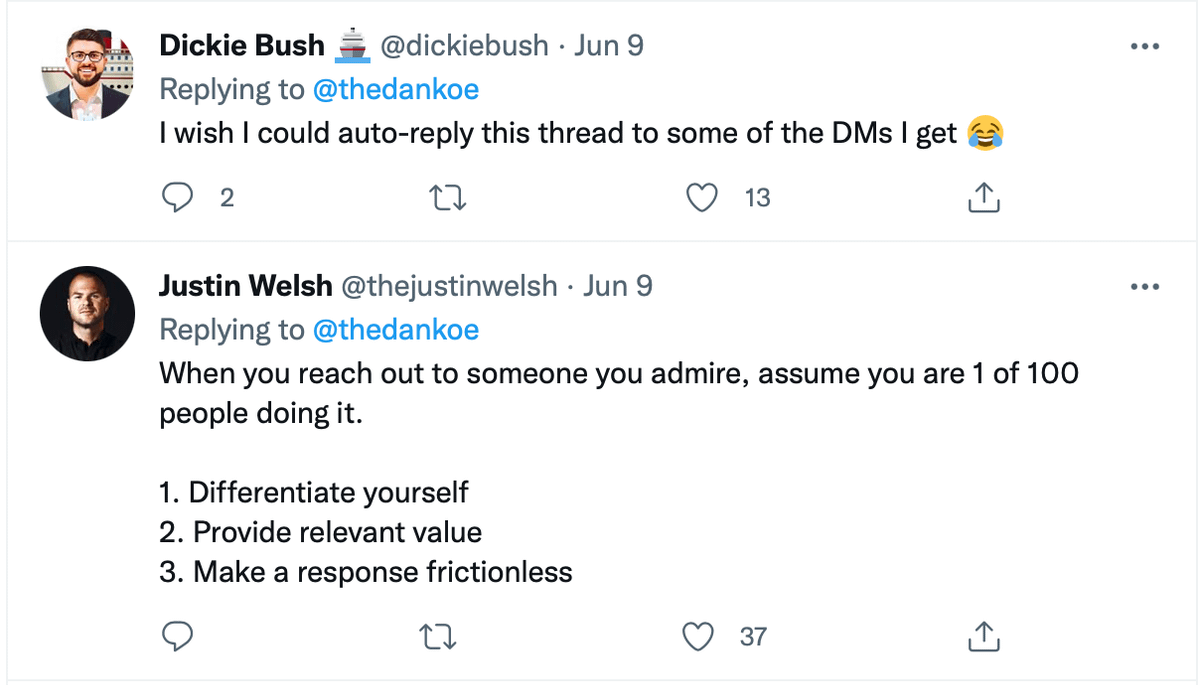The image size is (1200, 685).
Task: Open Justin Welsh's profile picture
Action: pyautogui.click(x=87, y=314)
